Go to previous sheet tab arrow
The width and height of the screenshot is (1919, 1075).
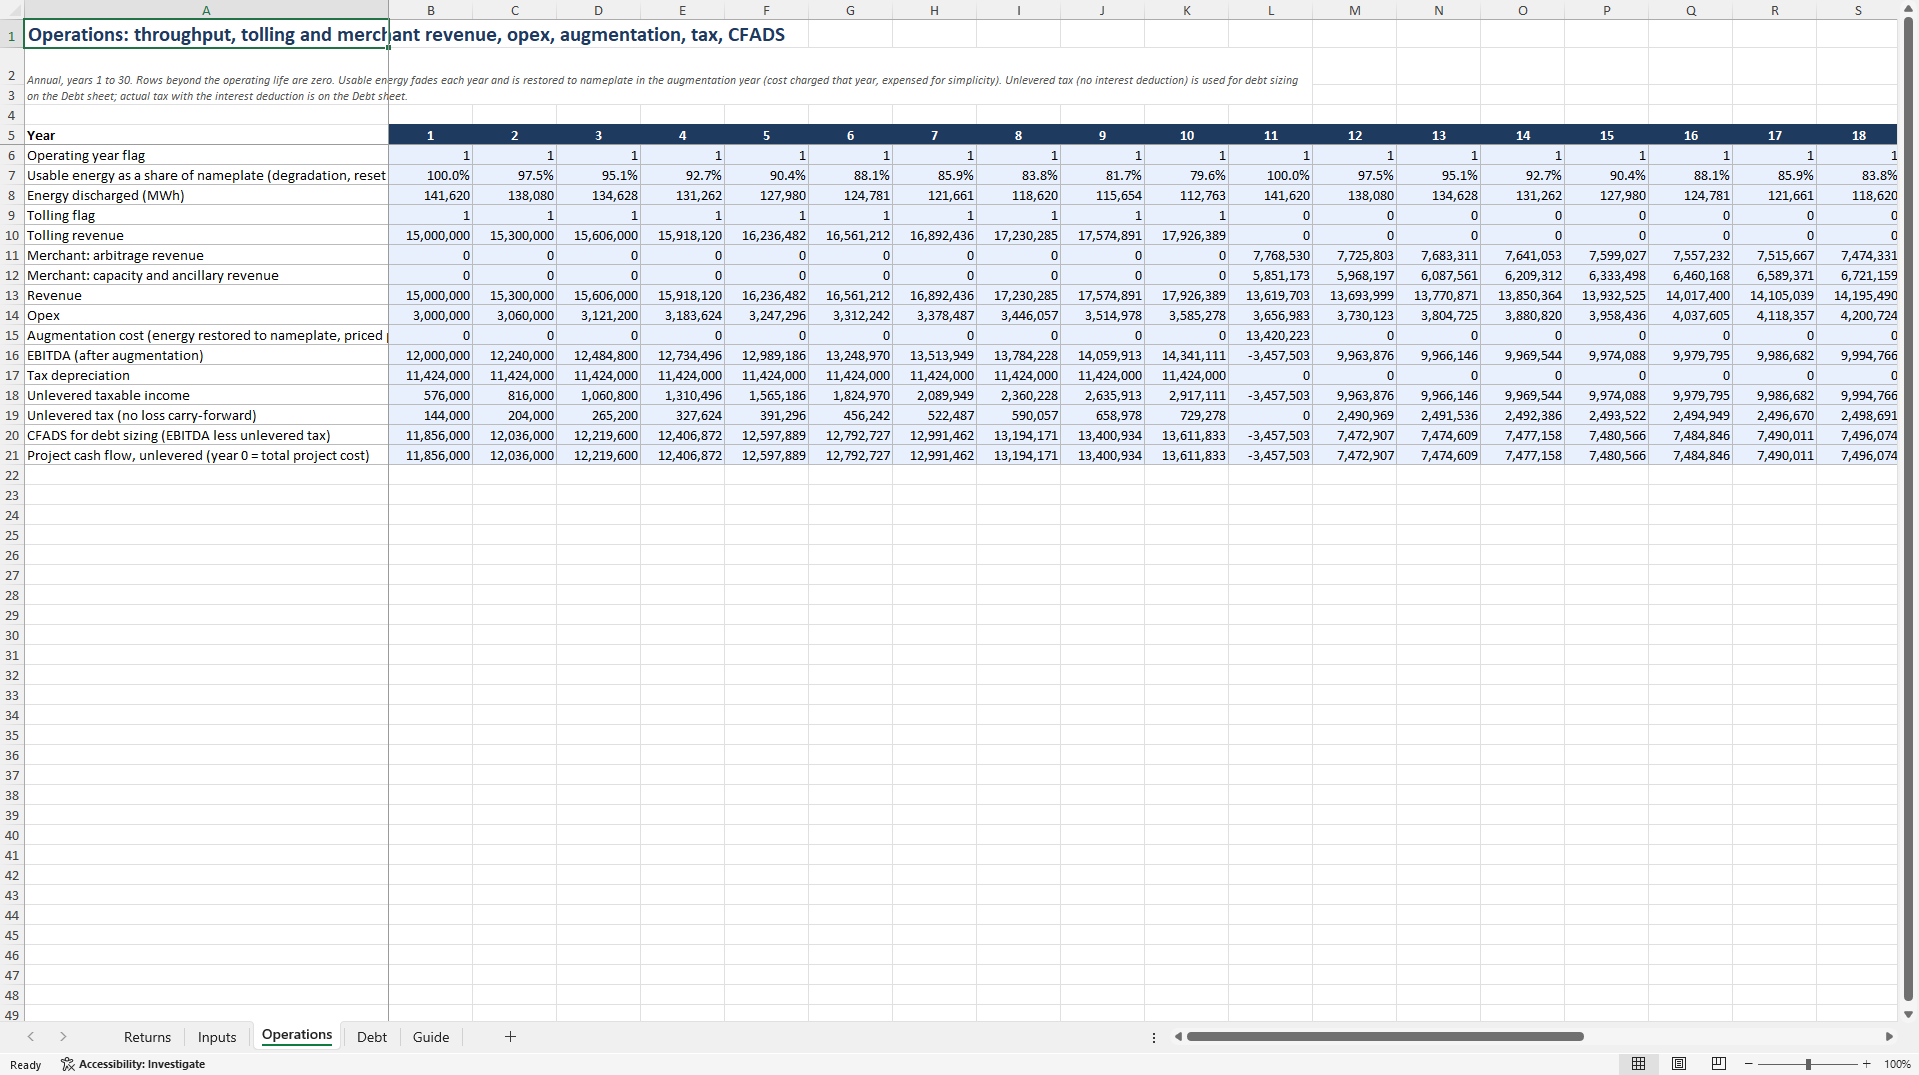pyautogui.click(x=31, y=1037)
